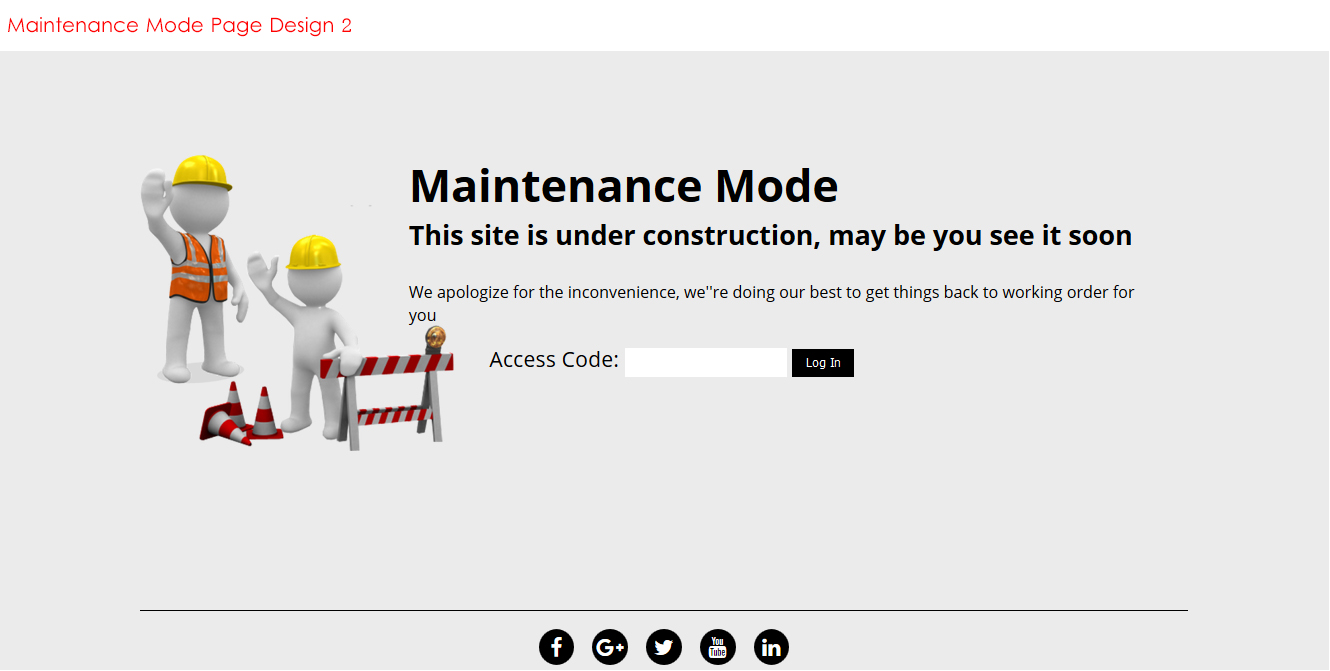
Task: Click the warning lamp atop the barricade
Action: (435, 338)
